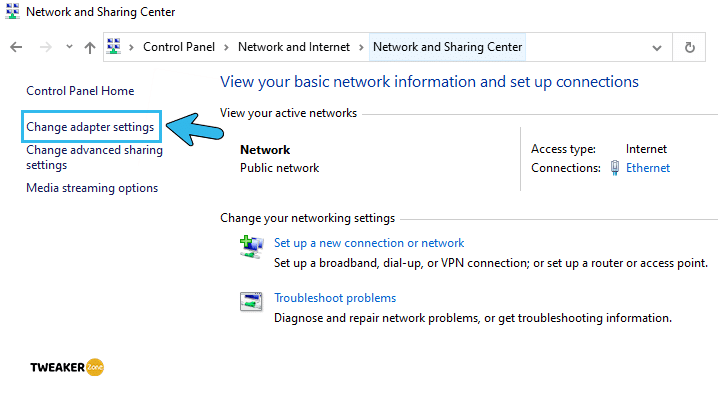
Task: Select the bold Network name text
Action: point(265,150)
